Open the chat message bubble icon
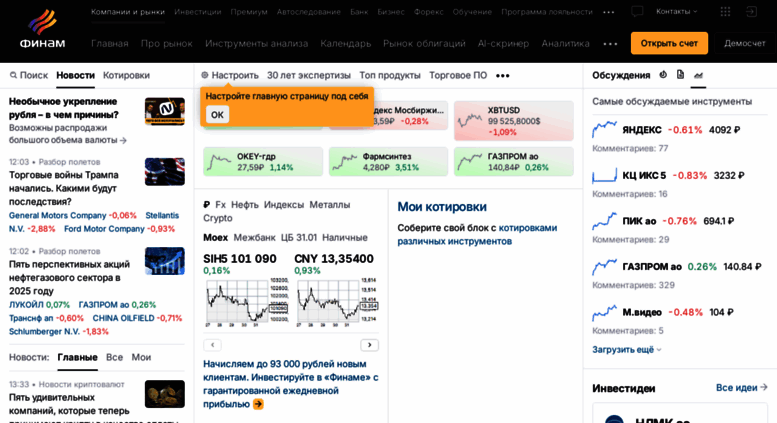 pos(637,11)
